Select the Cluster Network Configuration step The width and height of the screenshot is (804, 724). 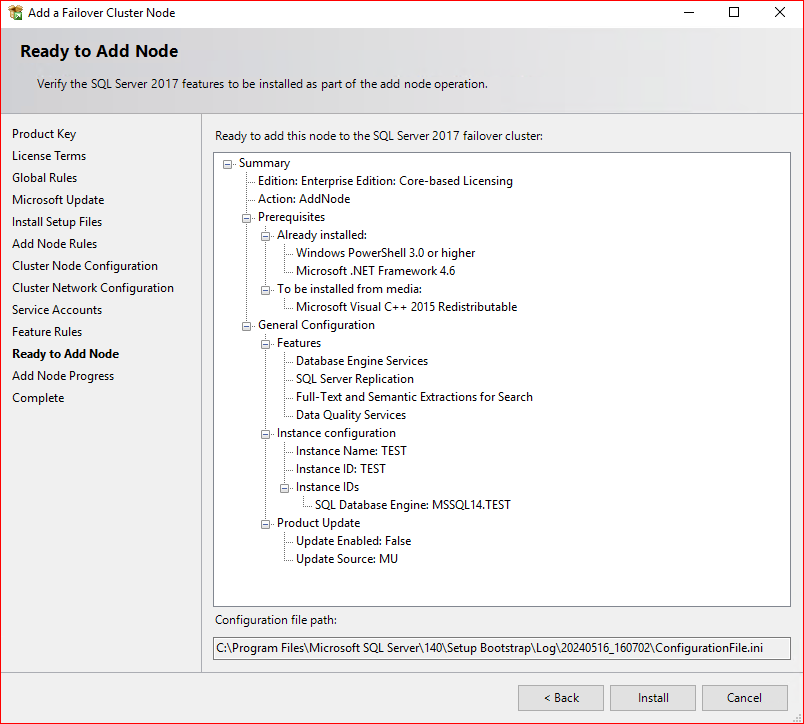point(93,288)
